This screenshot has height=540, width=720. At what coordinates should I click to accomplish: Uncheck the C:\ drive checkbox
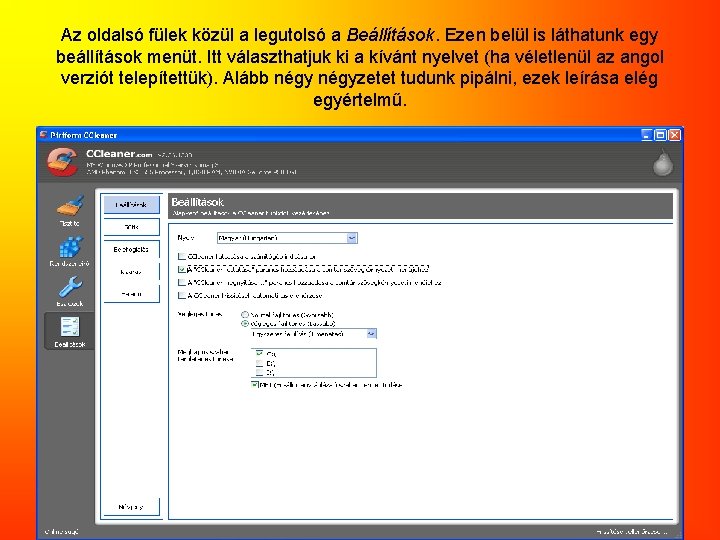[259, 354]
